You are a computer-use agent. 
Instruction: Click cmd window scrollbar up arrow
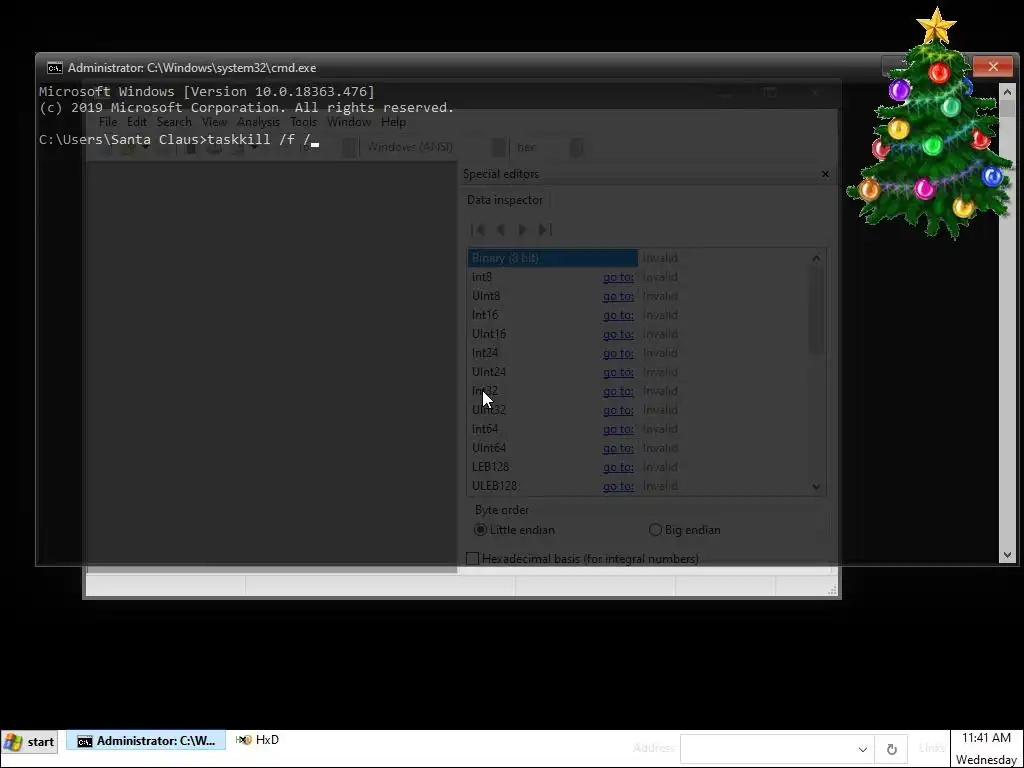[x=1007, y=92]
